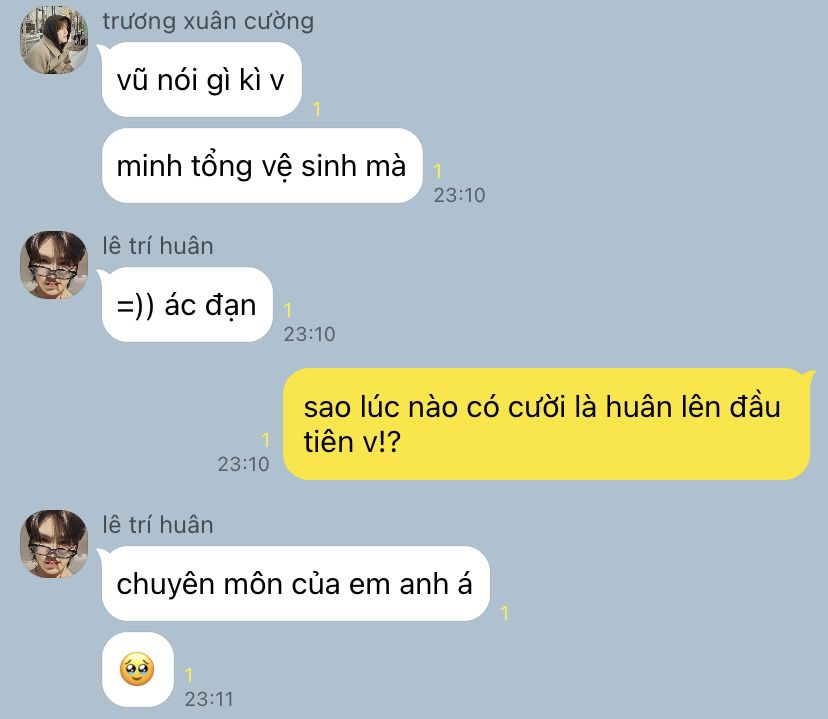Select the 'vũ nói gì kì v' message bubble
This screenshot has height=719, width=828.
point(201,80)
